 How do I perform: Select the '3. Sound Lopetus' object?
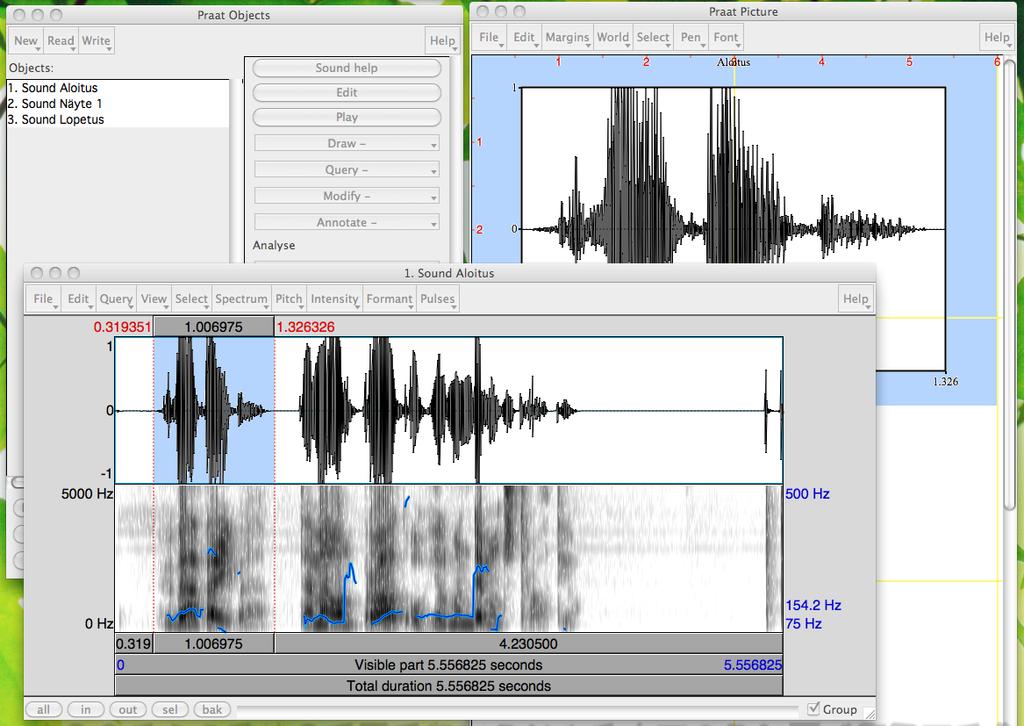[118, 119]
